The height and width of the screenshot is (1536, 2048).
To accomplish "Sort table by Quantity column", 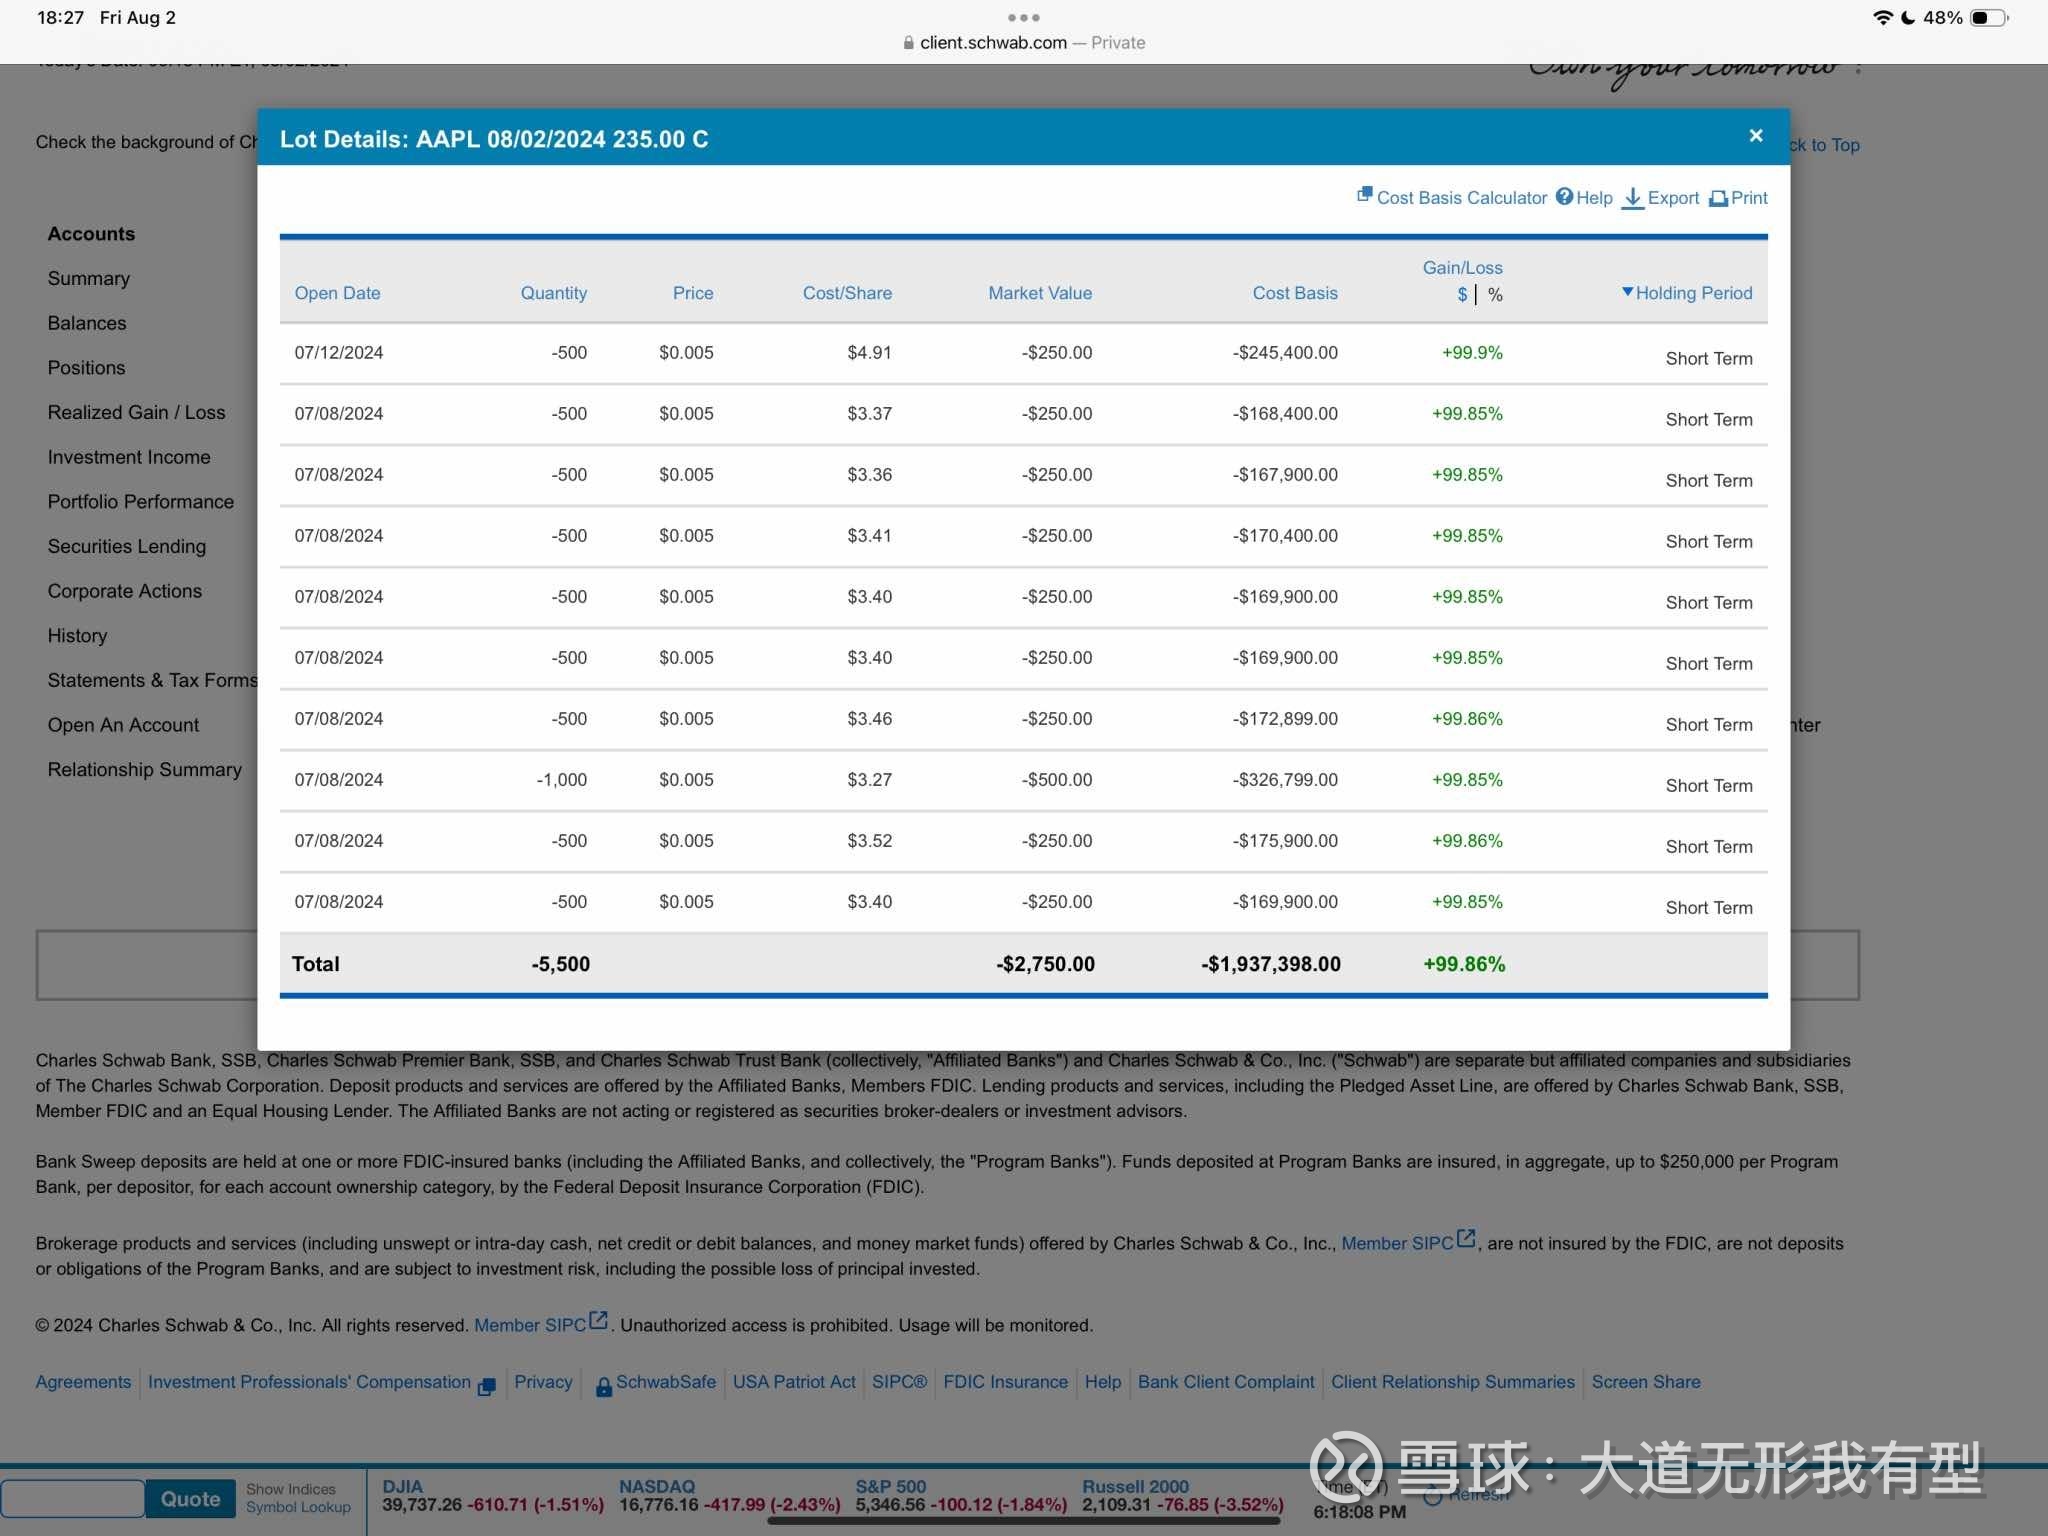I will 553,293.
